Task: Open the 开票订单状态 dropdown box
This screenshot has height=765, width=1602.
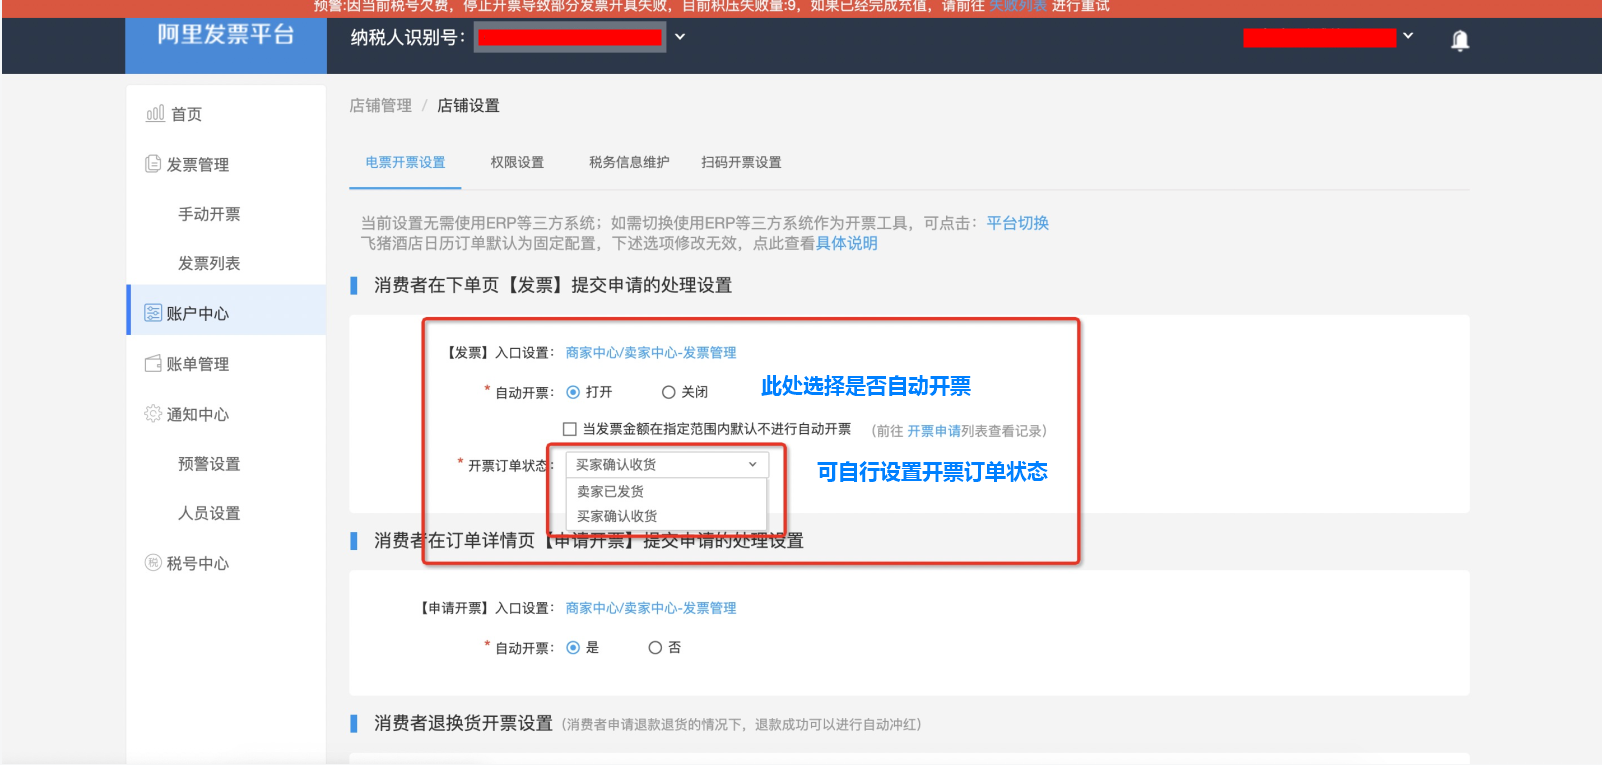Action: coord(667,464)
